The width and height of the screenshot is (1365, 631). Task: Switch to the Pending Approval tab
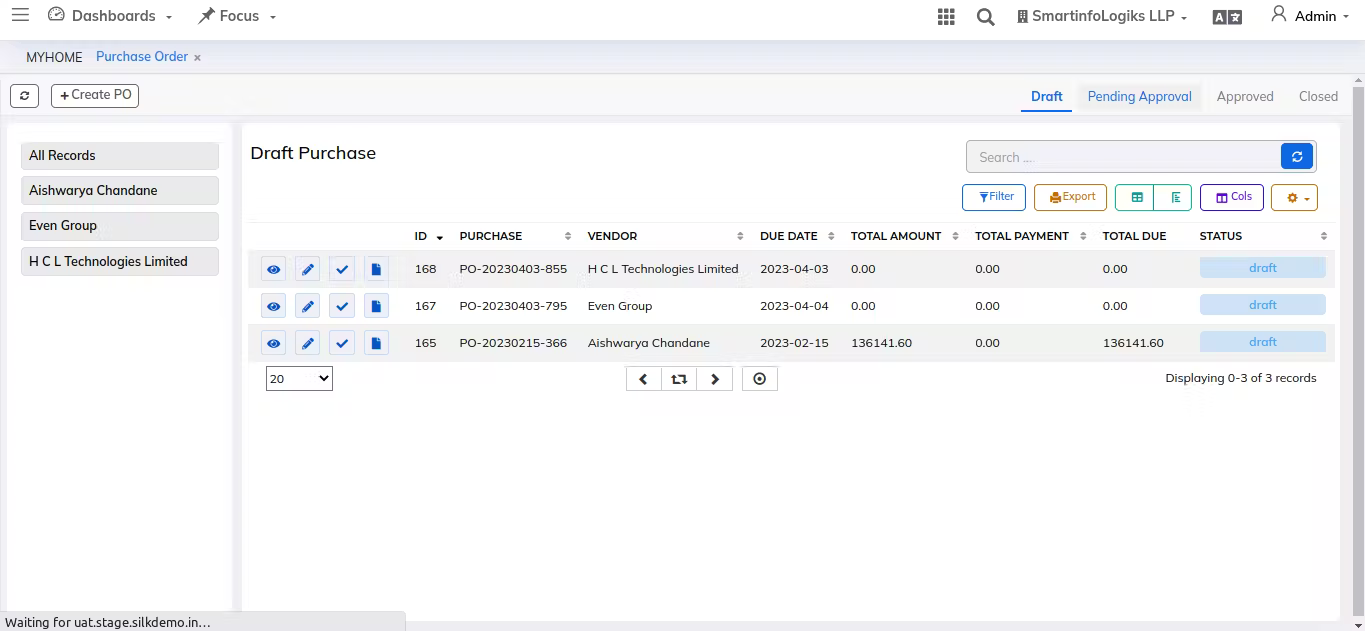(1140, 97)
